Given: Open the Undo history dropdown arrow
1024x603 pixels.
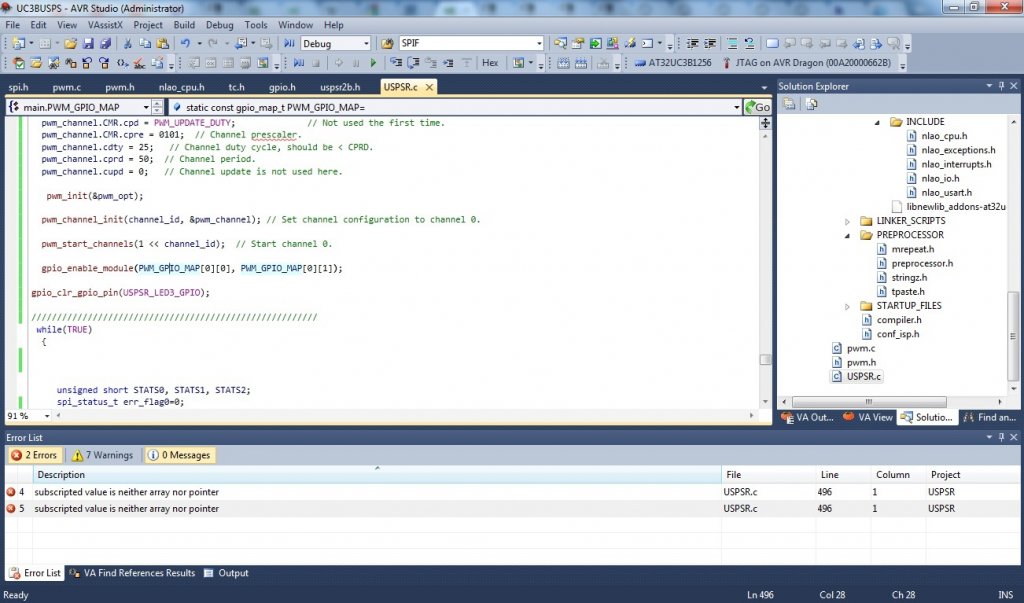Looking at the screenshot, I should (199, 44).
